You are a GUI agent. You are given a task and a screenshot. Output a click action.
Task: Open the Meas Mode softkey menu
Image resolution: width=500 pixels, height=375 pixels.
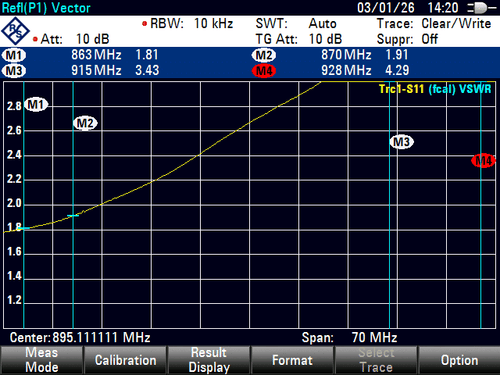(x=42, y=360)
